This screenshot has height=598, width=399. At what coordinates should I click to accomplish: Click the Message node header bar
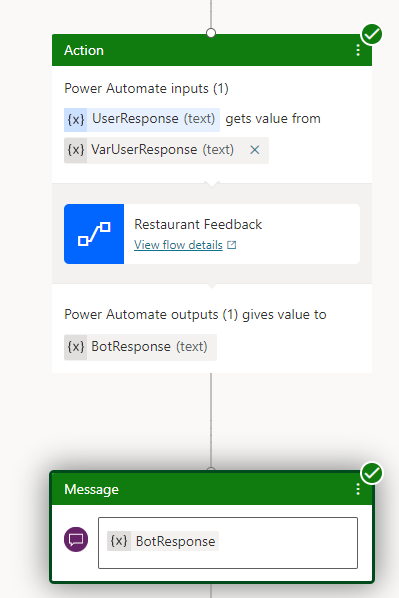[x=212, y=489]
